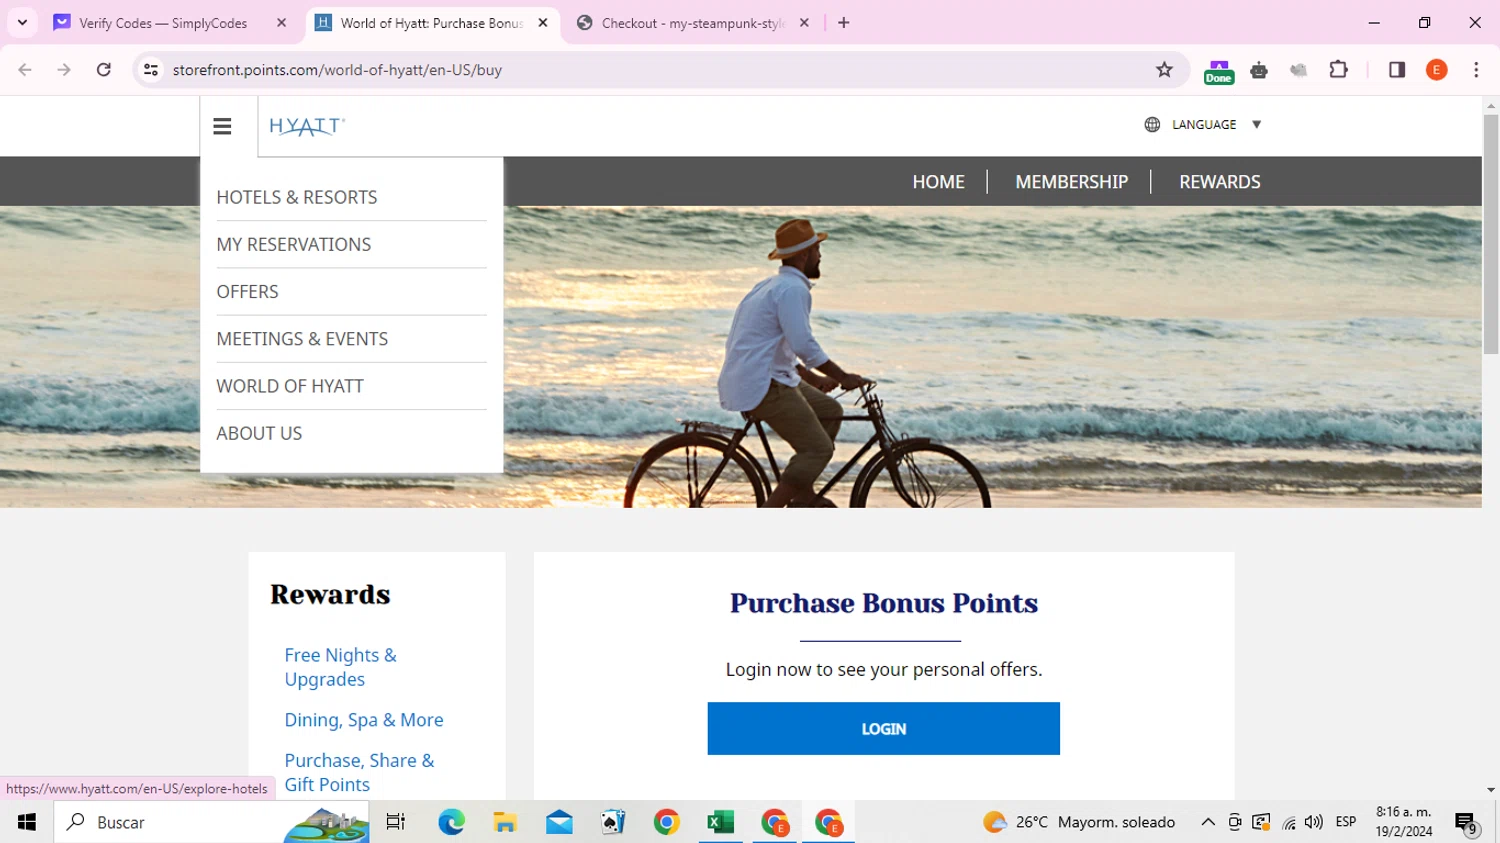Go forward in browser history
The image size is (1500, 843).
tap(64, 70)
